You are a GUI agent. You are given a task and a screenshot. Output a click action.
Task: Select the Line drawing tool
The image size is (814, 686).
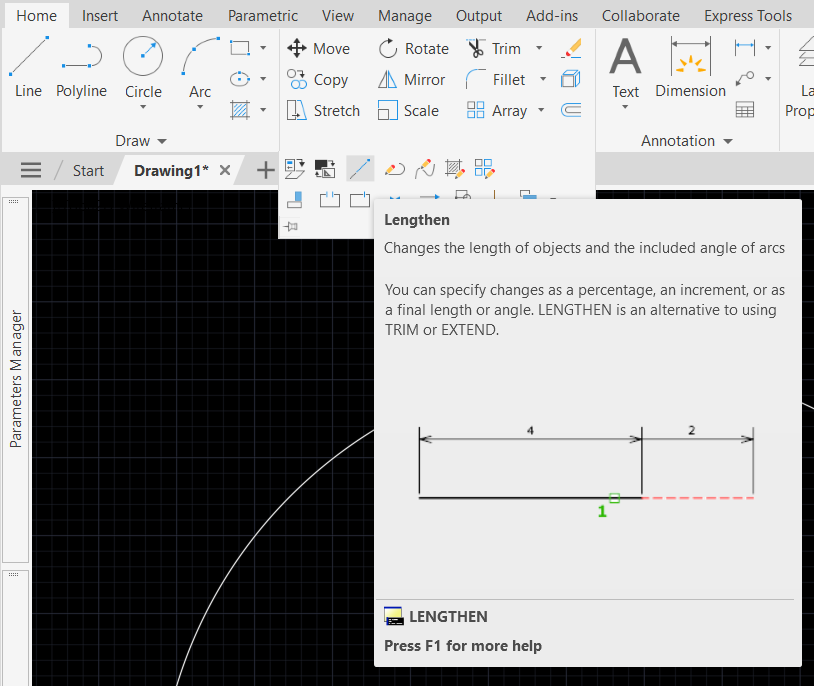click(28, 66)
